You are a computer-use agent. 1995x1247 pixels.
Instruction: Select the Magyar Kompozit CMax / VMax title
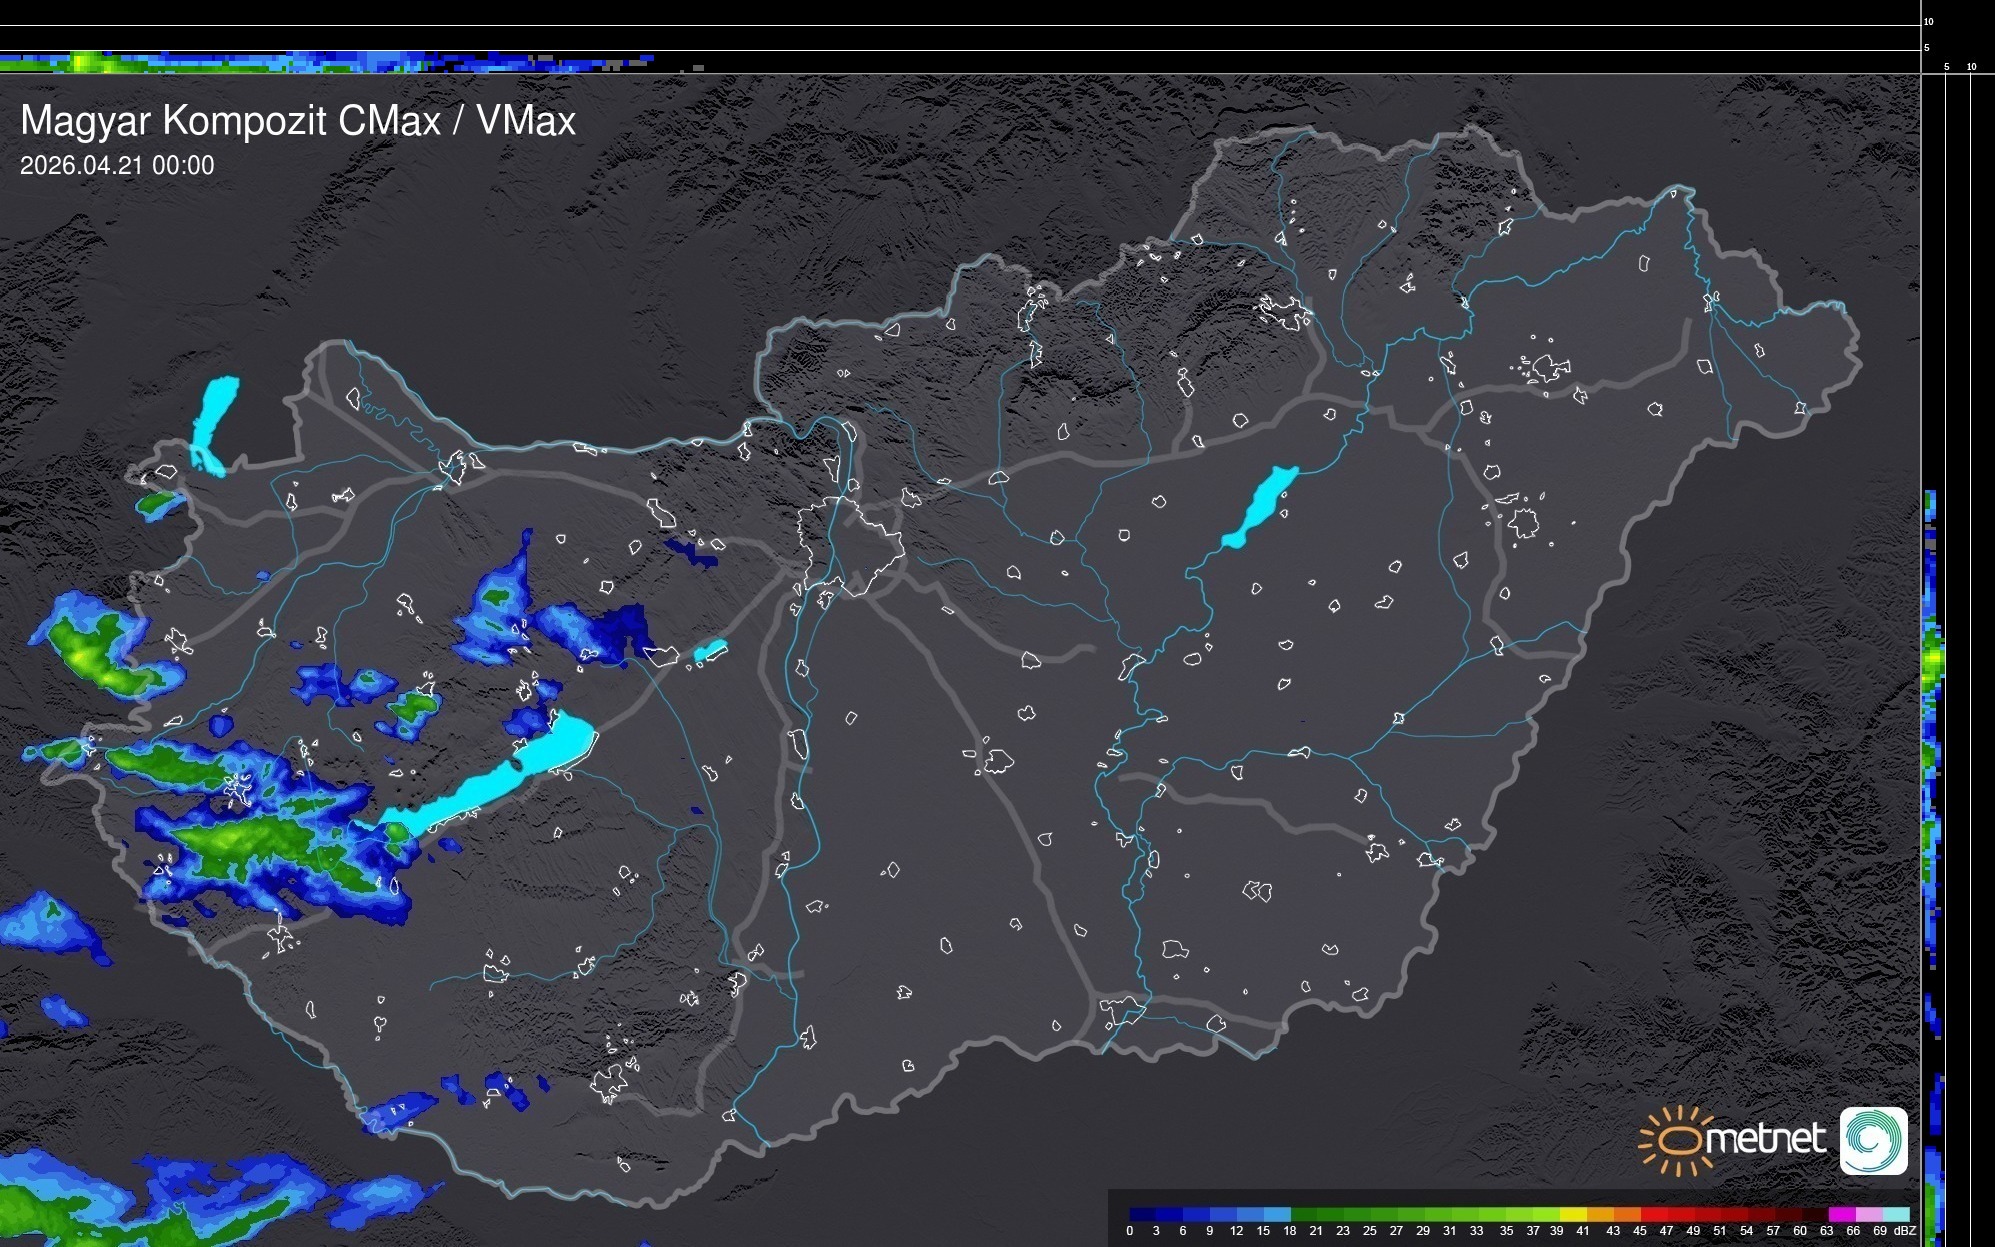coord(298,121)
